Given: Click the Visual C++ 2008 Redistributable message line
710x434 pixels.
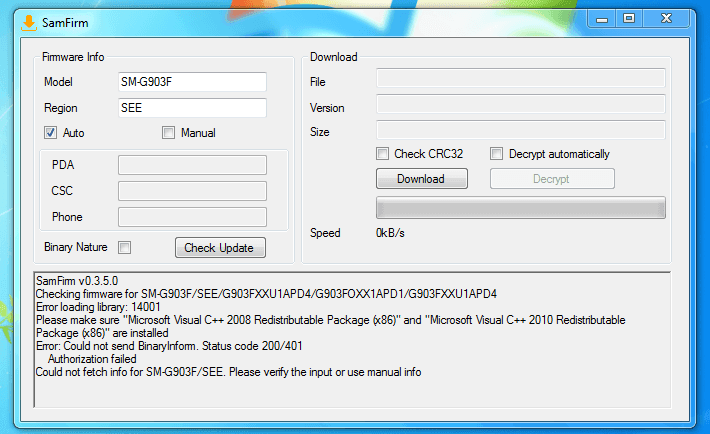Looking at the screenshot, I should [x=331, y=327].
